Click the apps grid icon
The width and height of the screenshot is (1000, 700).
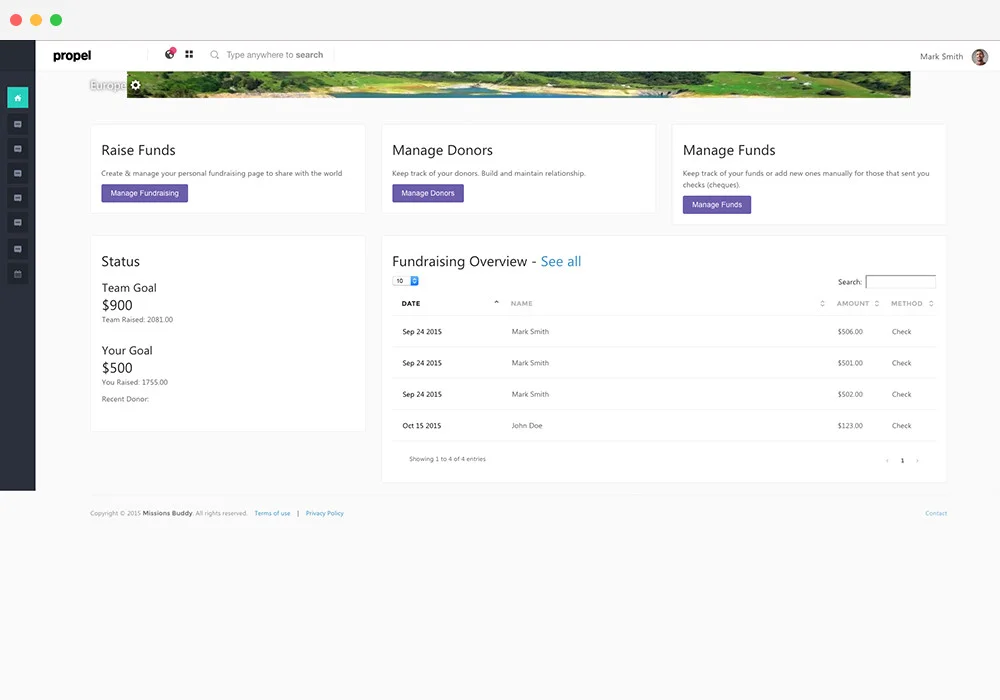pyautogui.click(x=189, y=54)
